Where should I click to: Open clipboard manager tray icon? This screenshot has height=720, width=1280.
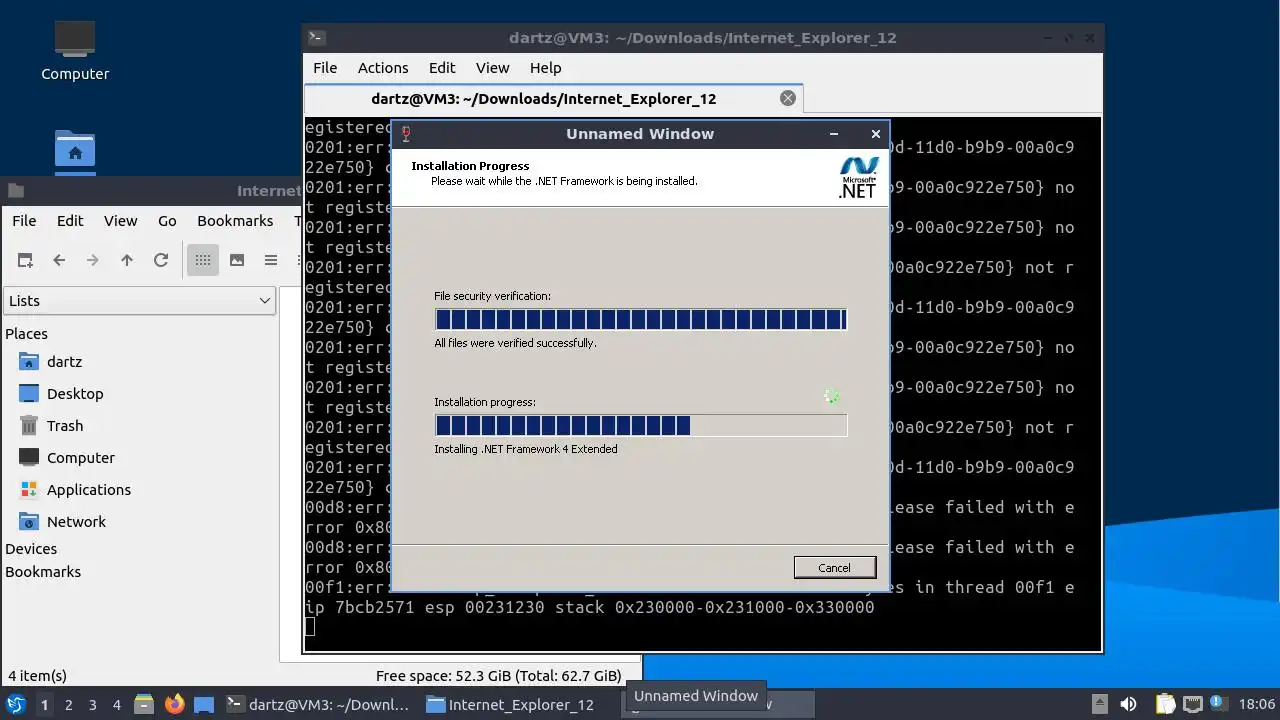(x=1165, y=704)
